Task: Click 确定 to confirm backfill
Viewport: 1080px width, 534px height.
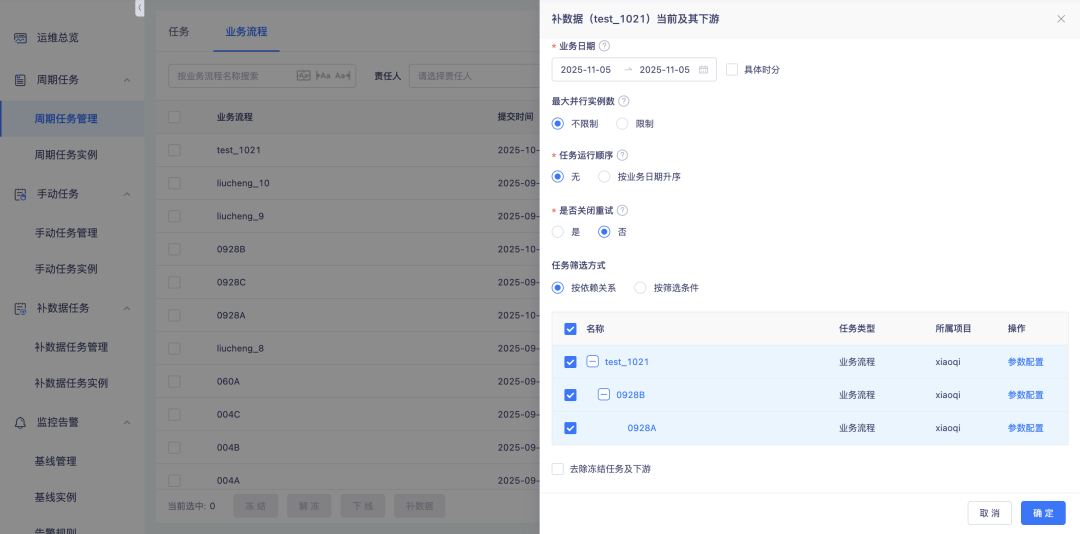Action: click(x=1043, y=513)
